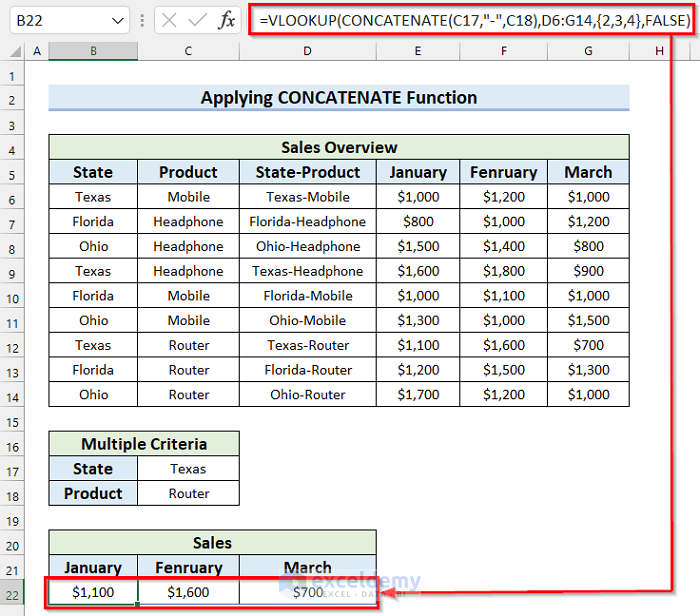Open the Name Box dropdown arrow
700x616 pixels.
pos(117,21)
